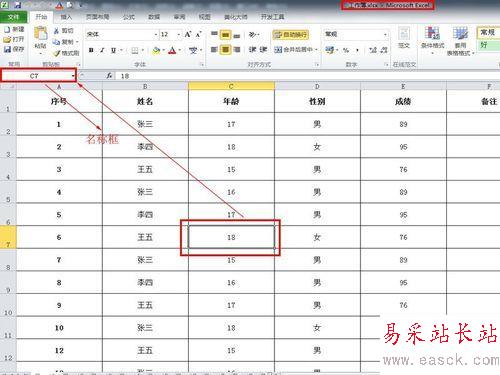Toggle Center horizontal alignment (highlighted)
Viewport: 500px width, 375px height.
click(226, 50)
